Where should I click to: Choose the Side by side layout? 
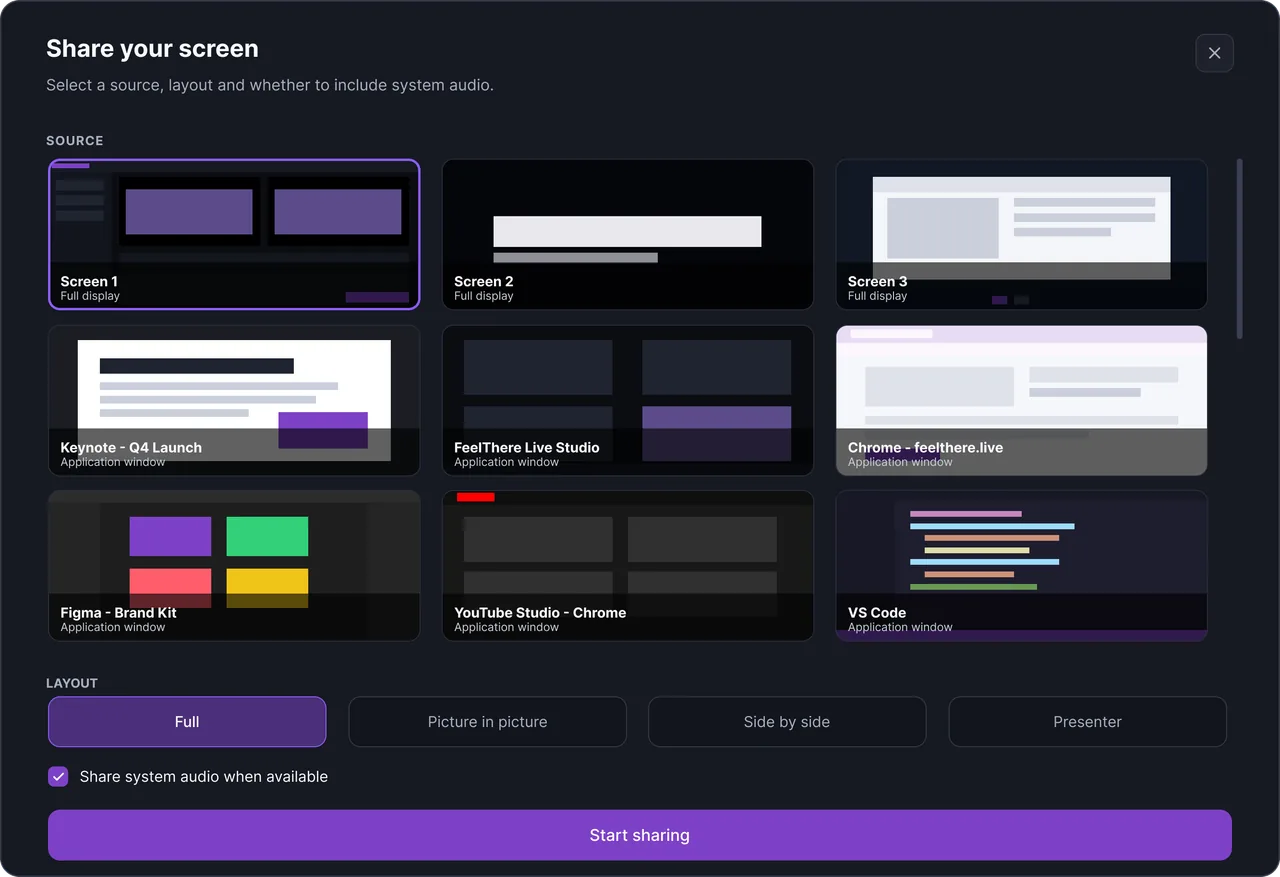pos(787,722)
